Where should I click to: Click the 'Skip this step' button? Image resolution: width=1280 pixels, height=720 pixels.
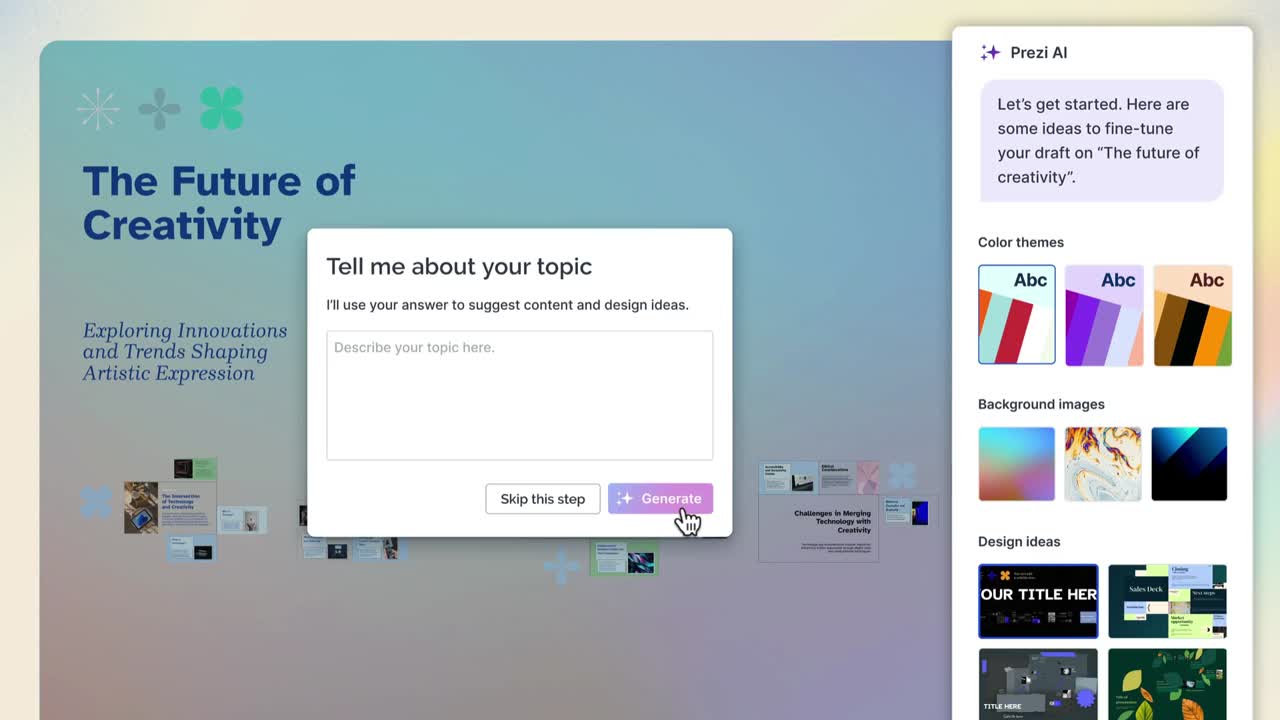tap(542, 499)
